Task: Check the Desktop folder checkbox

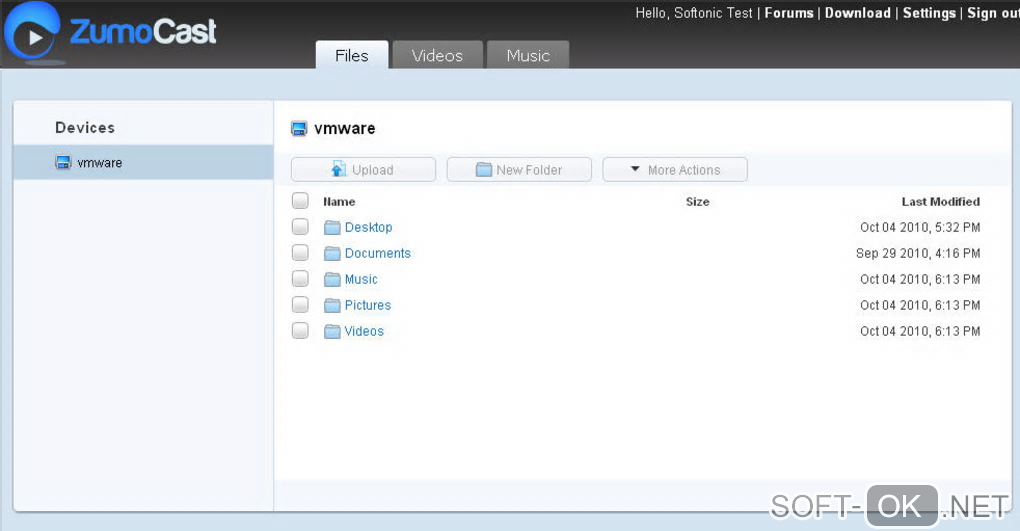Action: pos(300,226)
